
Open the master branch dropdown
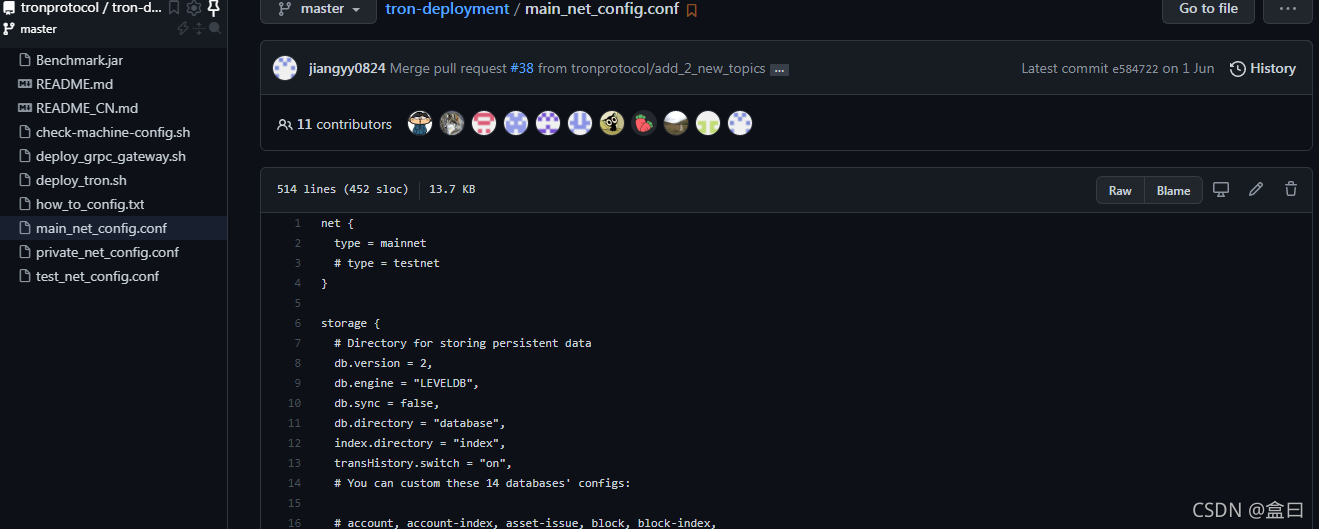(318, 9)
